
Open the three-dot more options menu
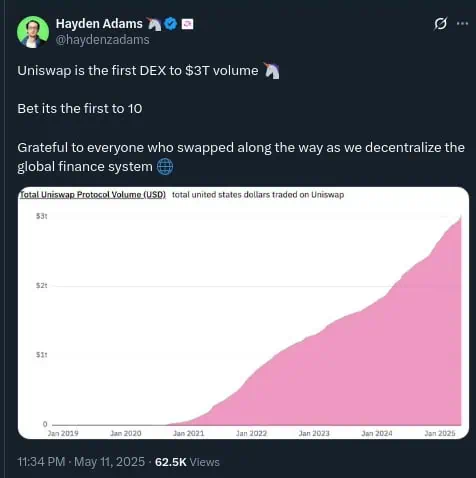pos(462,24)
